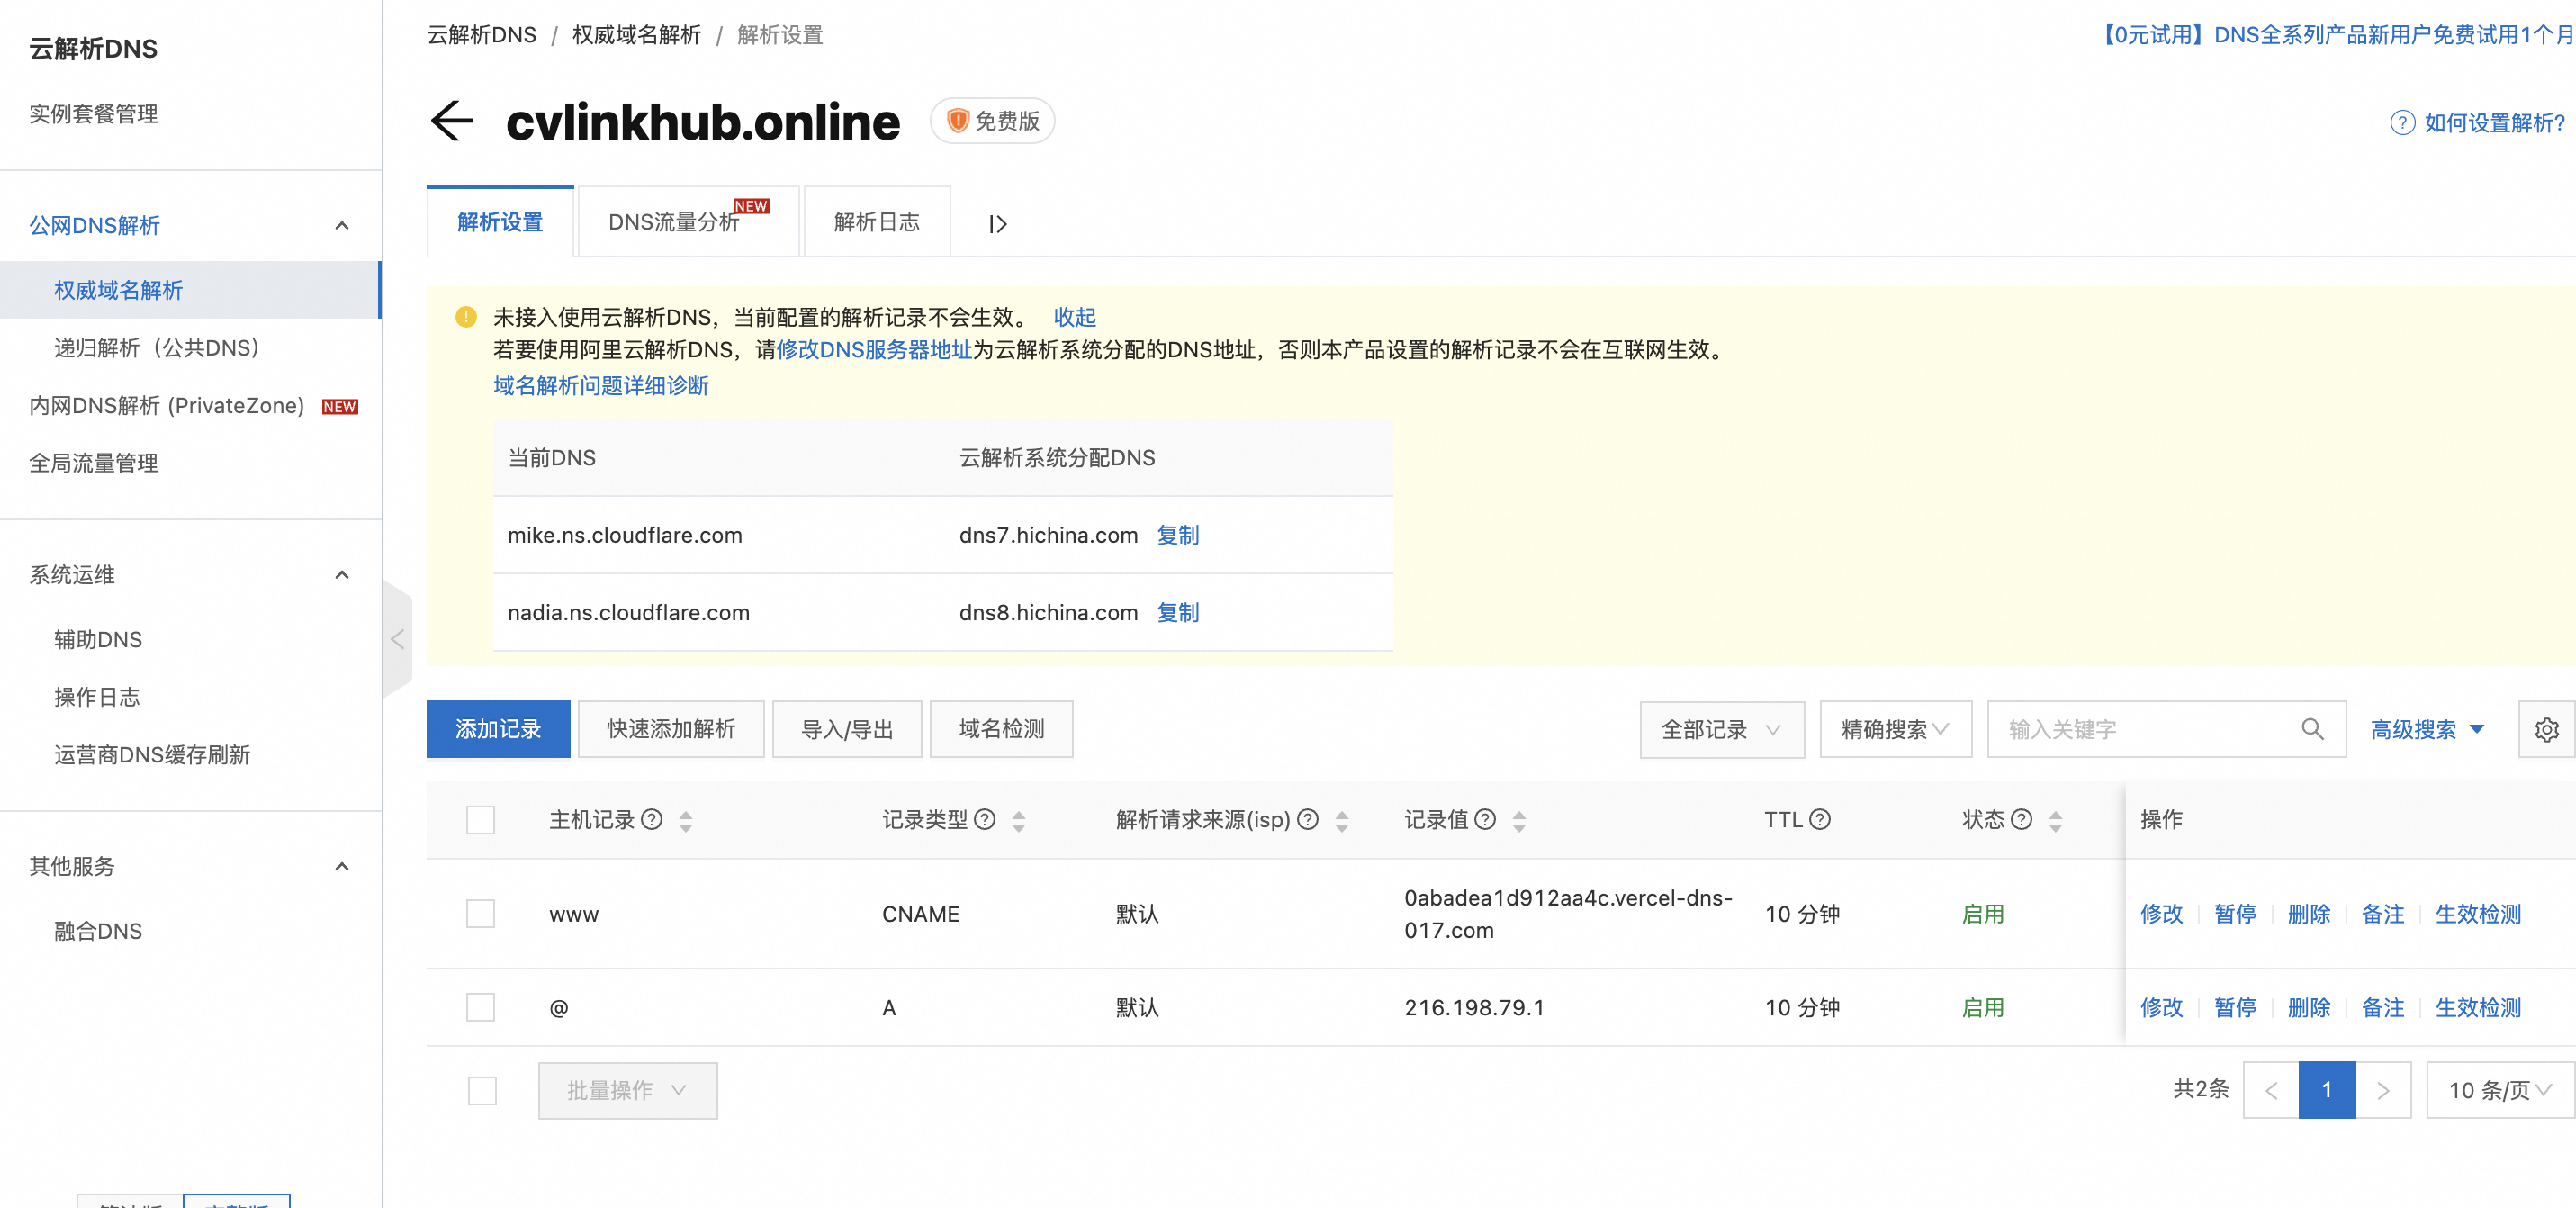The height and width of the screenshot is (1208, 2576).
Task: Open the 精确搜索 dropdown
Action: coord(1895,729)
